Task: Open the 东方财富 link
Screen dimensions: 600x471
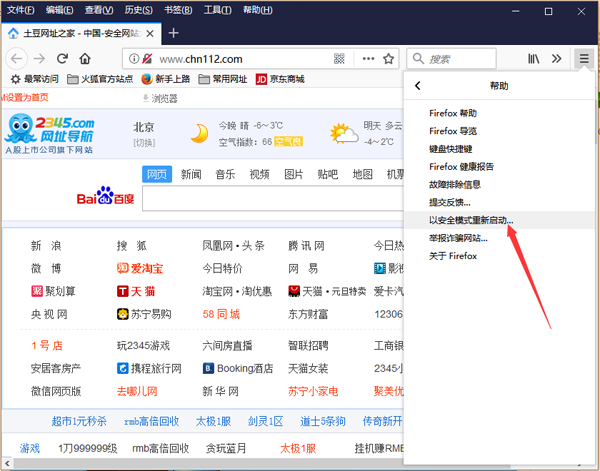Action: point(308,315)
